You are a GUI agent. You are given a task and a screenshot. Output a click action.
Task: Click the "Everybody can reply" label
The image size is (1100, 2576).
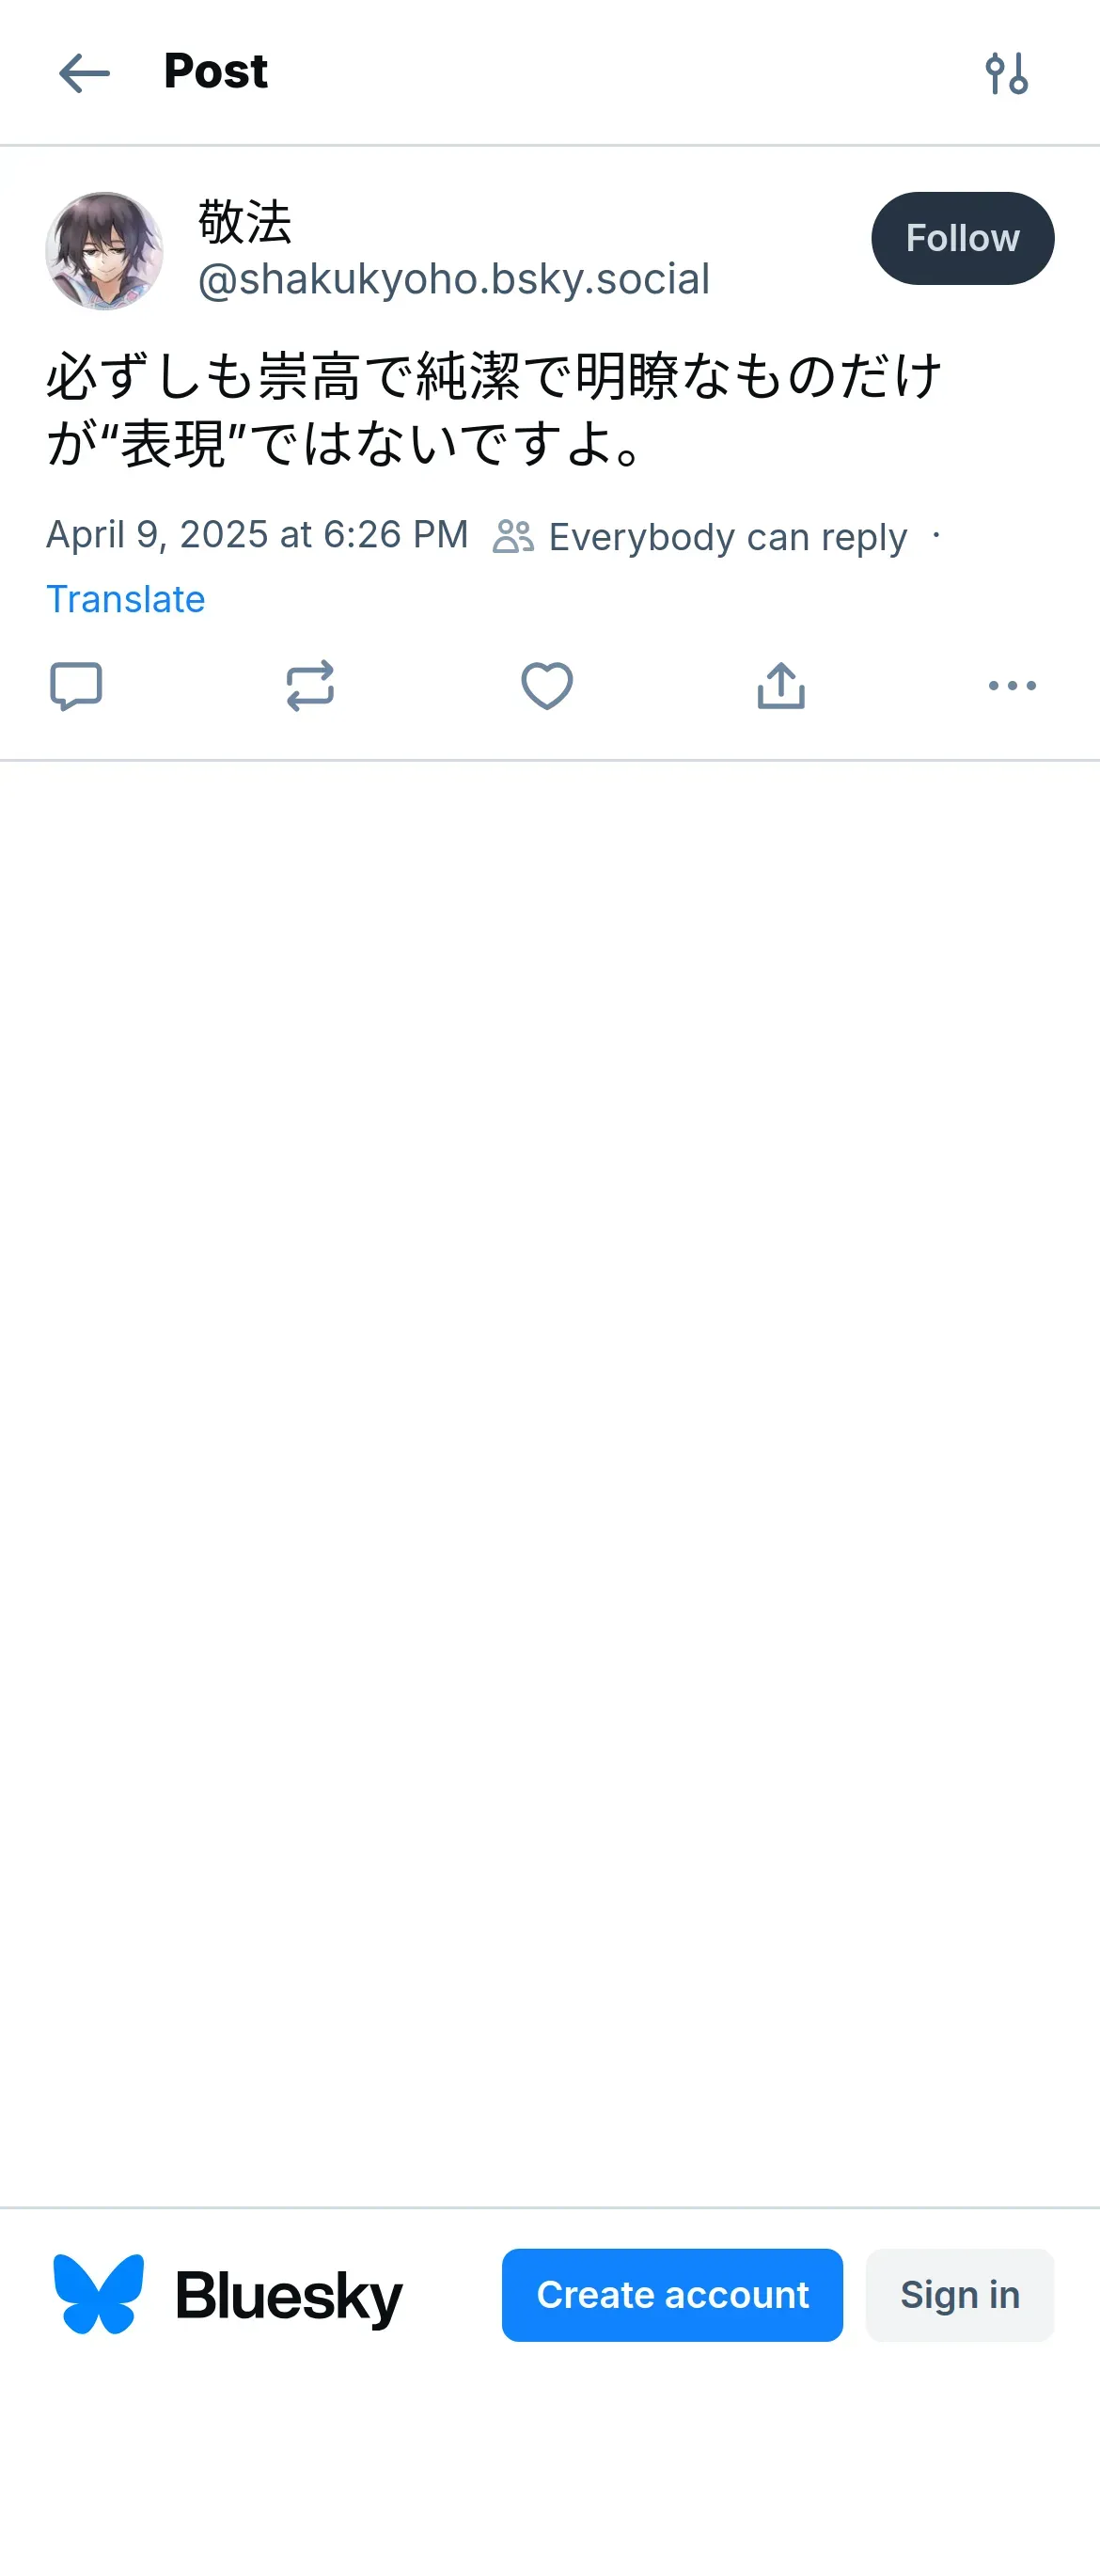(x=728, y=537)
